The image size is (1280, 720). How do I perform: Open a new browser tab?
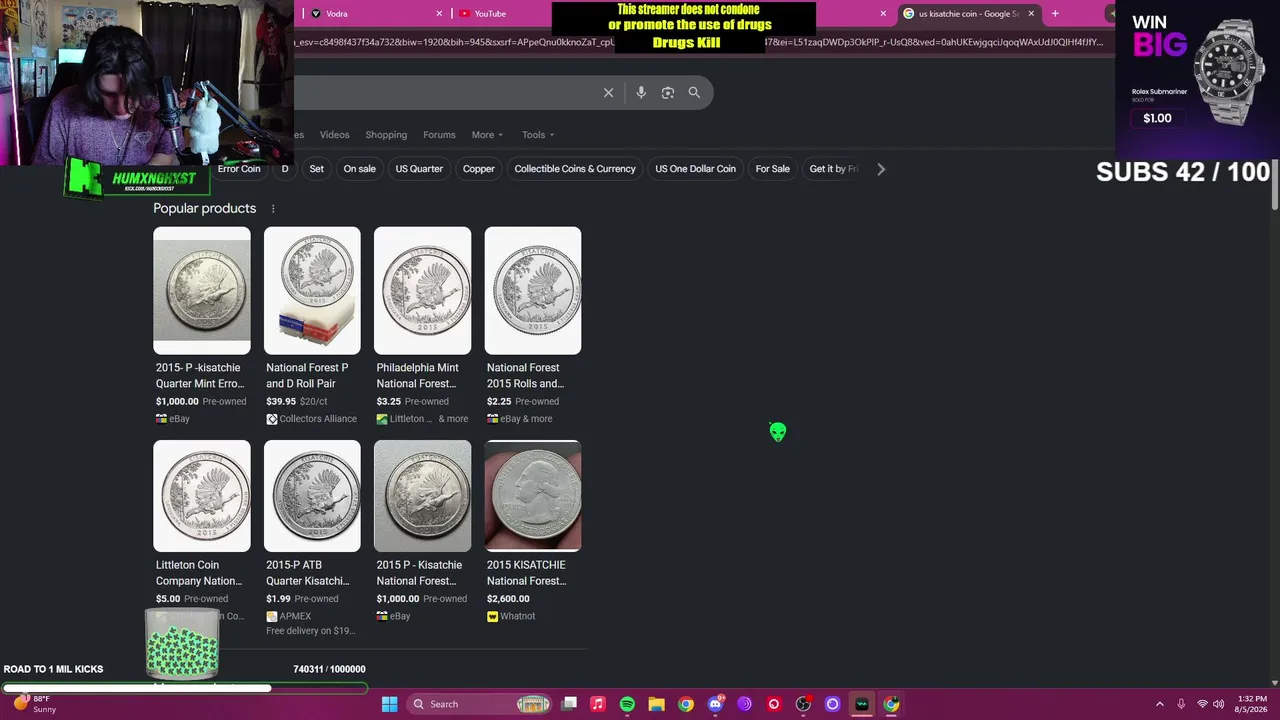(1055, 14)
